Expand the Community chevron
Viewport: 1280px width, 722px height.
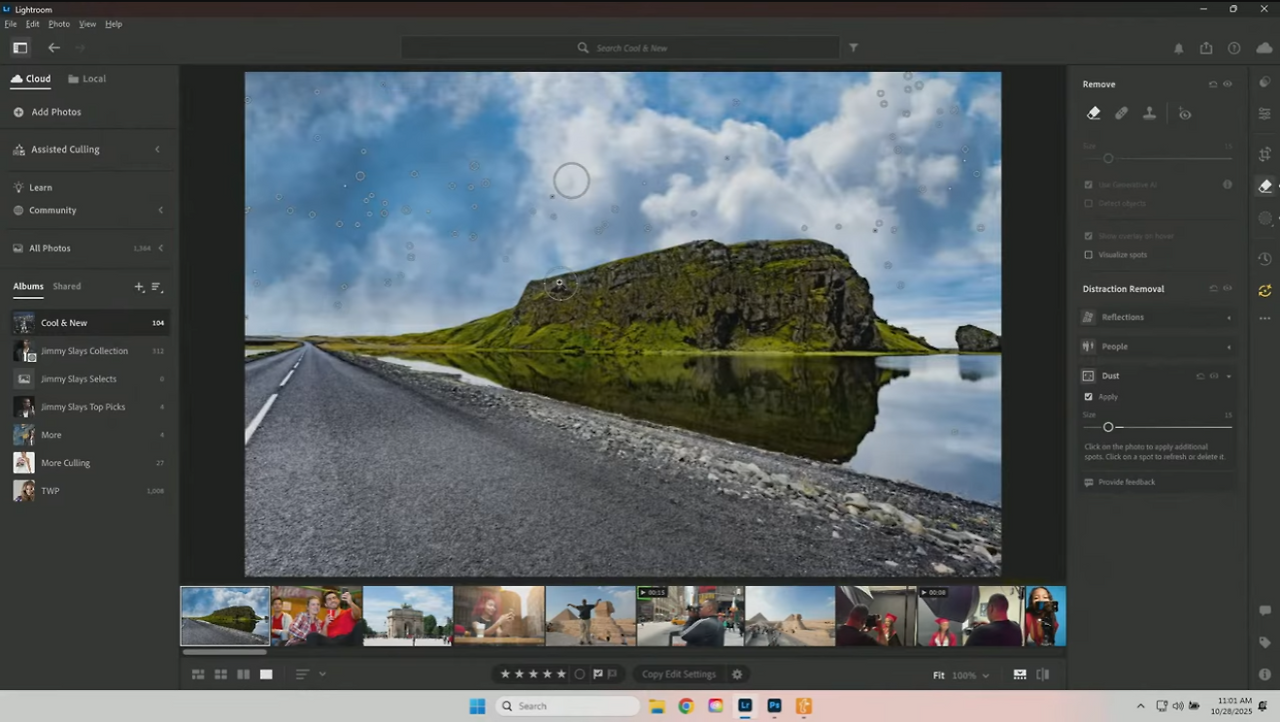point(161,210)
